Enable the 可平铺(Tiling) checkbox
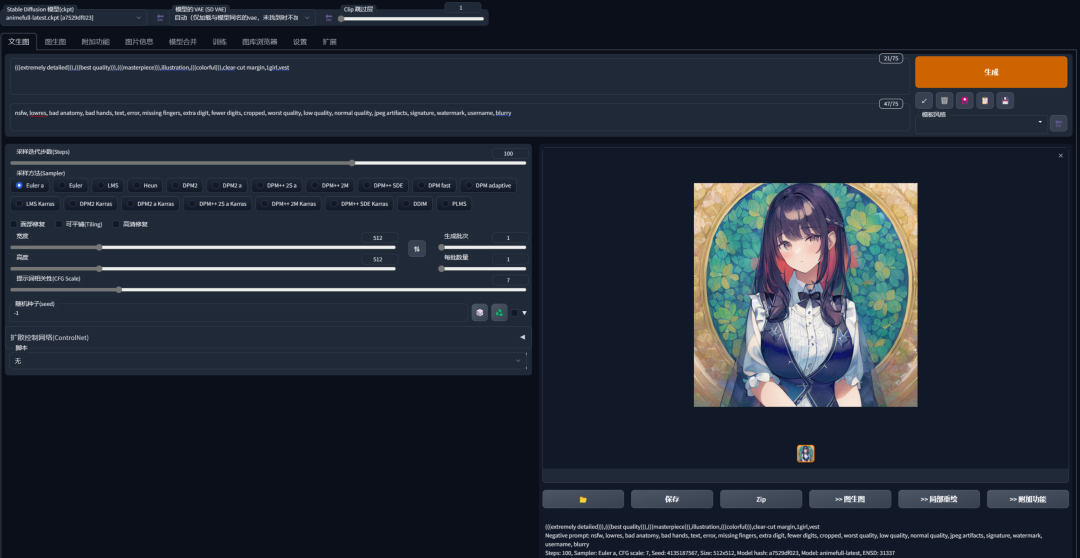Image resolution: width=1080 pixels, height=558 pixels. (x=59, y=224)
